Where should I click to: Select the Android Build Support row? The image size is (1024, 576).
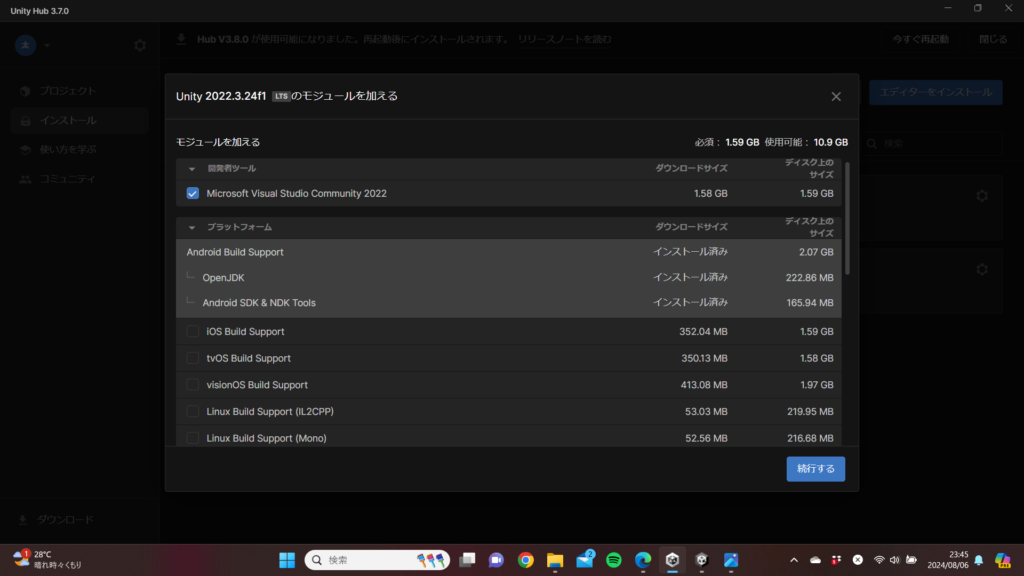(x=509, y=252)
